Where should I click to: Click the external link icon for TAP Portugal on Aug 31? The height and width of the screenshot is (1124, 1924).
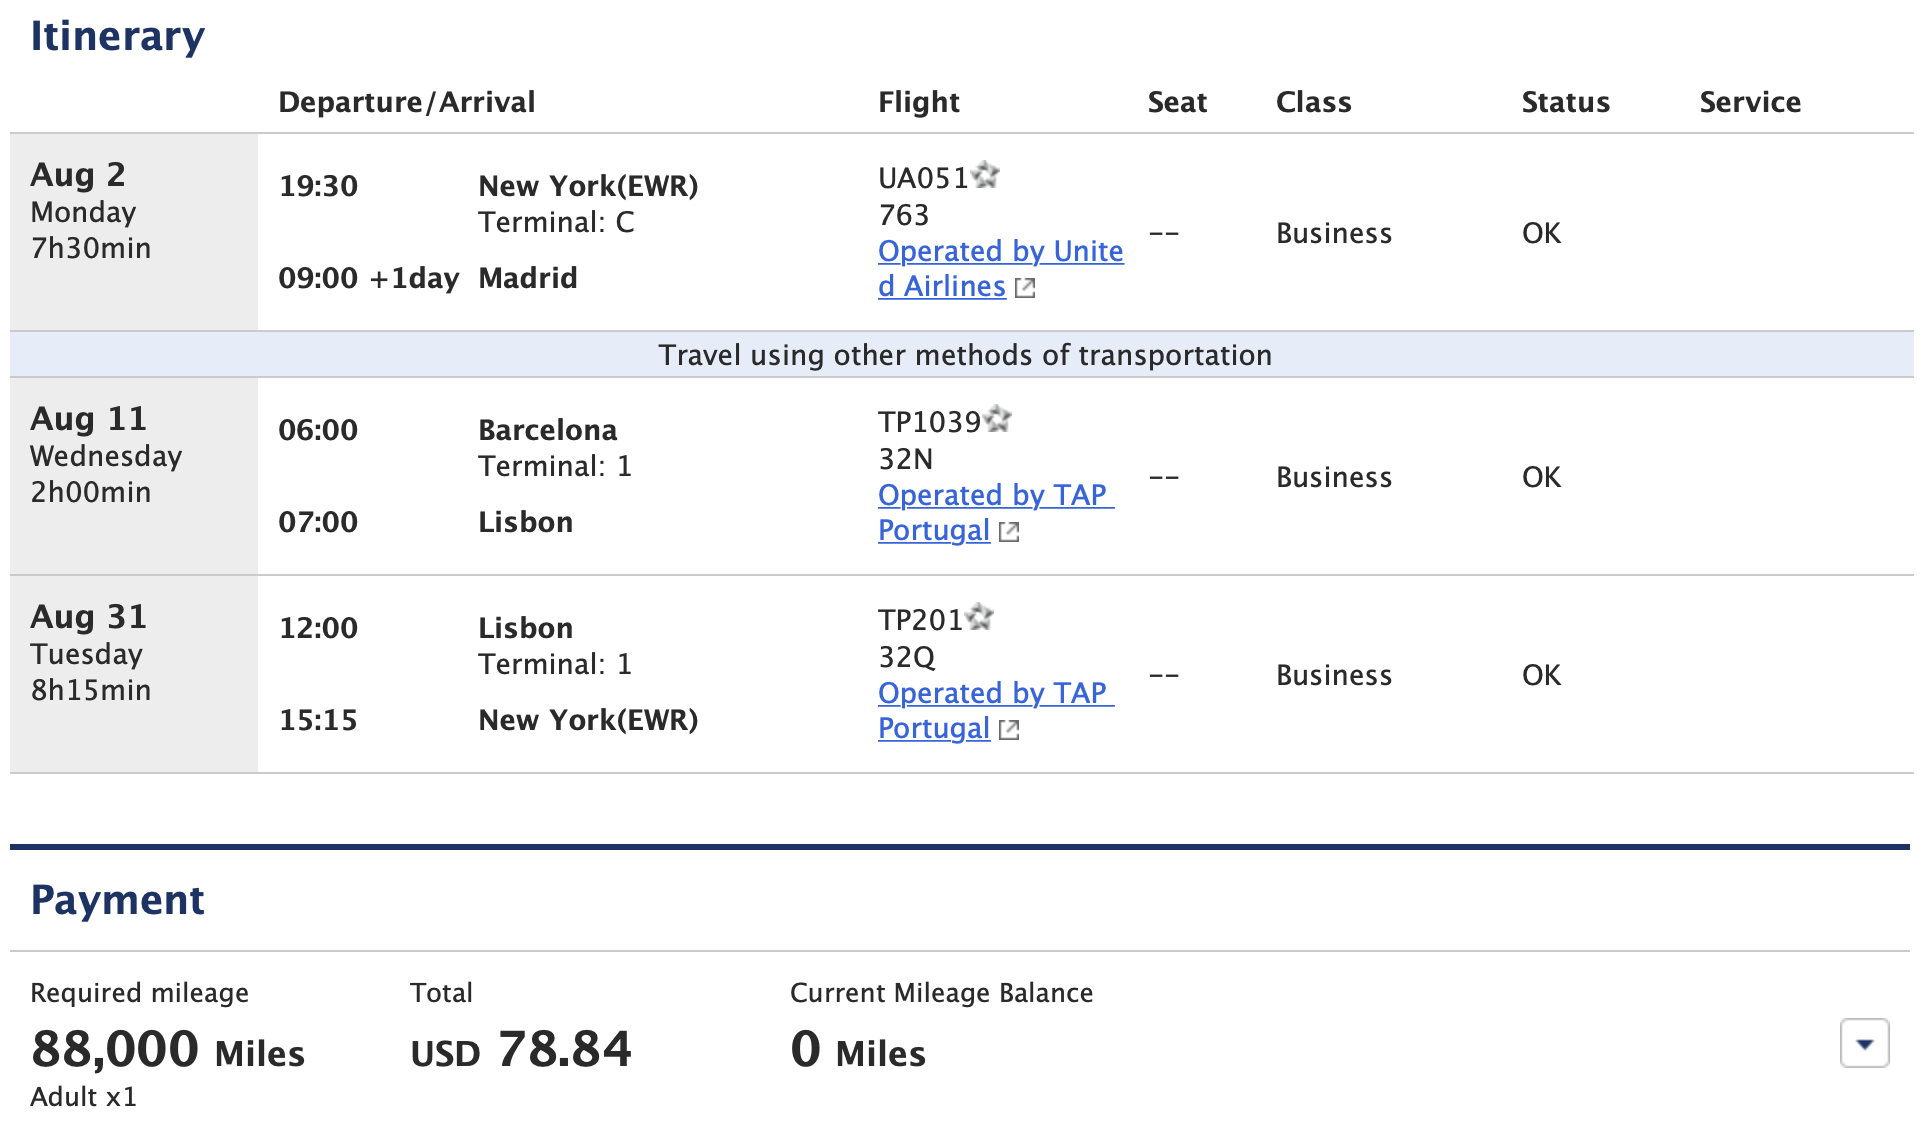pyautogui.click(x=1009, y=730)
